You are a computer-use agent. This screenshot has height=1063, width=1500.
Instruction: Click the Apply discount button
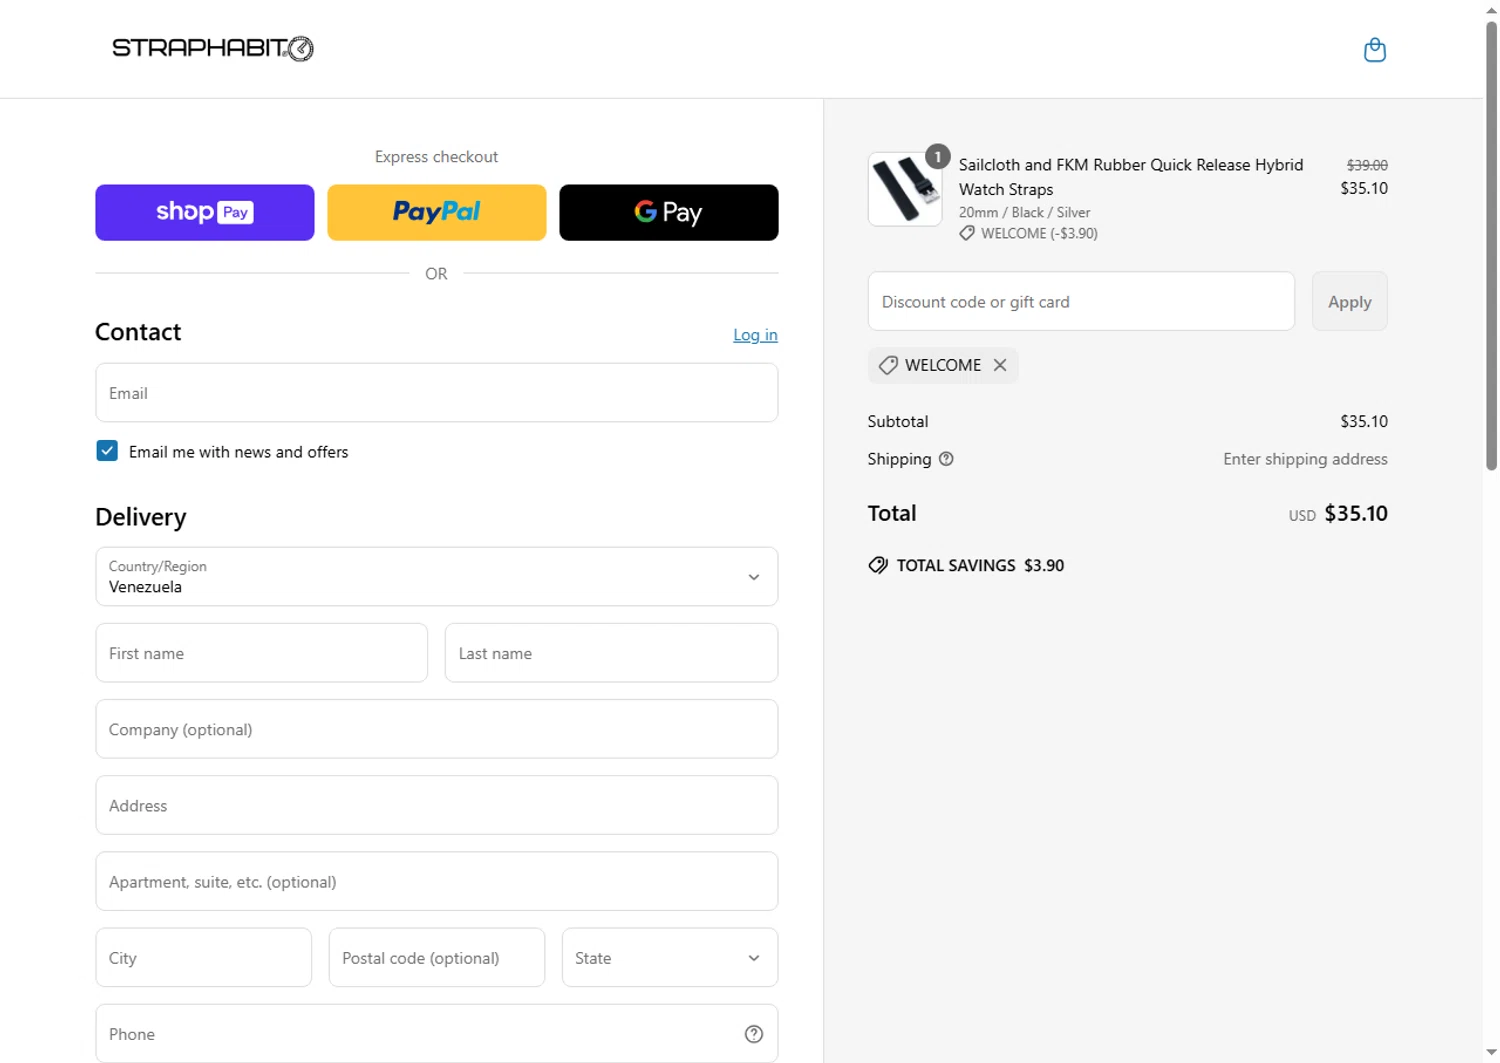click(x=1349, y=301)
